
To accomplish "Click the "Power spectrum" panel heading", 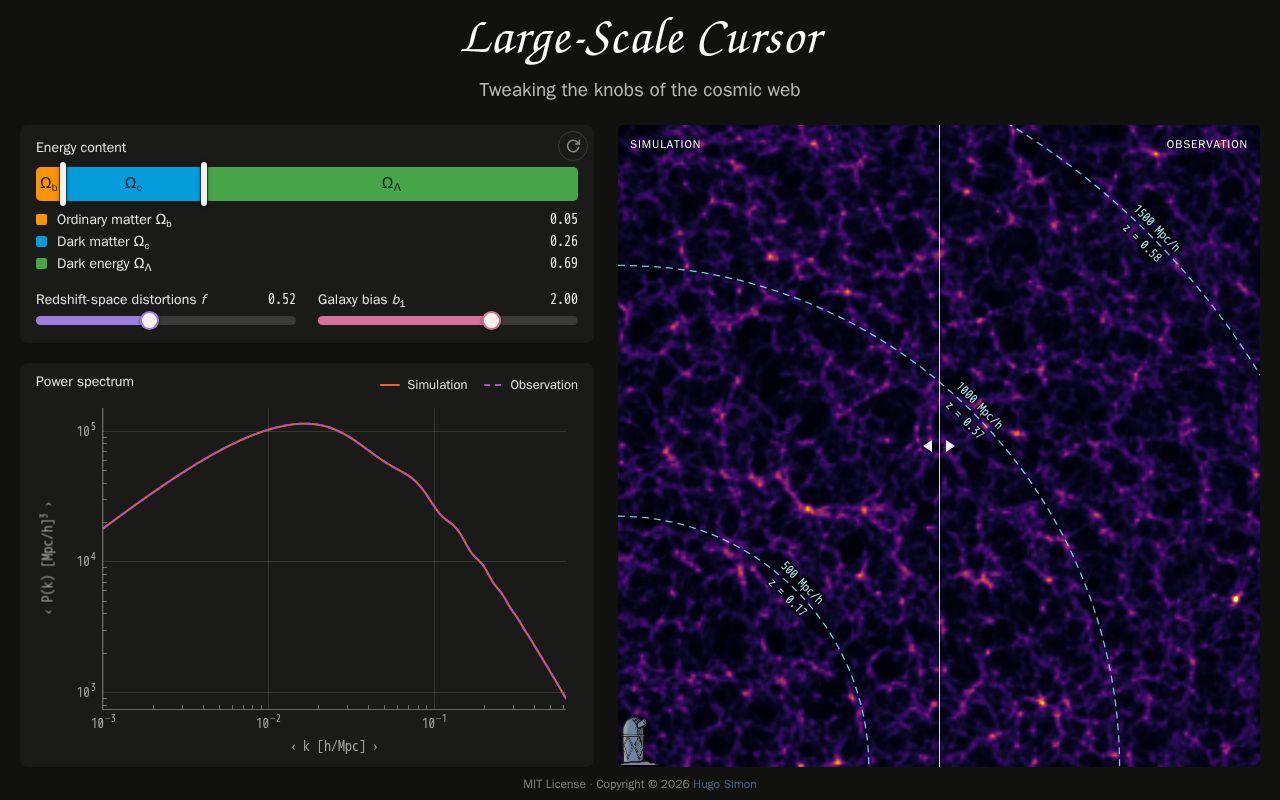I will click(85, 381).
